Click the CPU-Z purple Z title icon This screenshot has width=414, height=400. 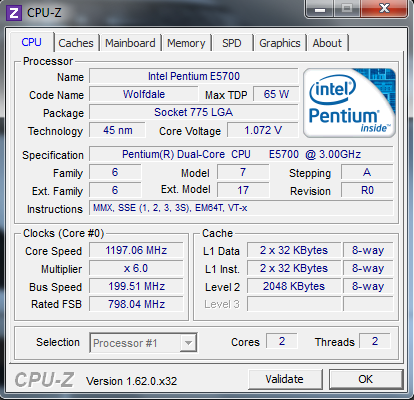(x=14, y=13)
